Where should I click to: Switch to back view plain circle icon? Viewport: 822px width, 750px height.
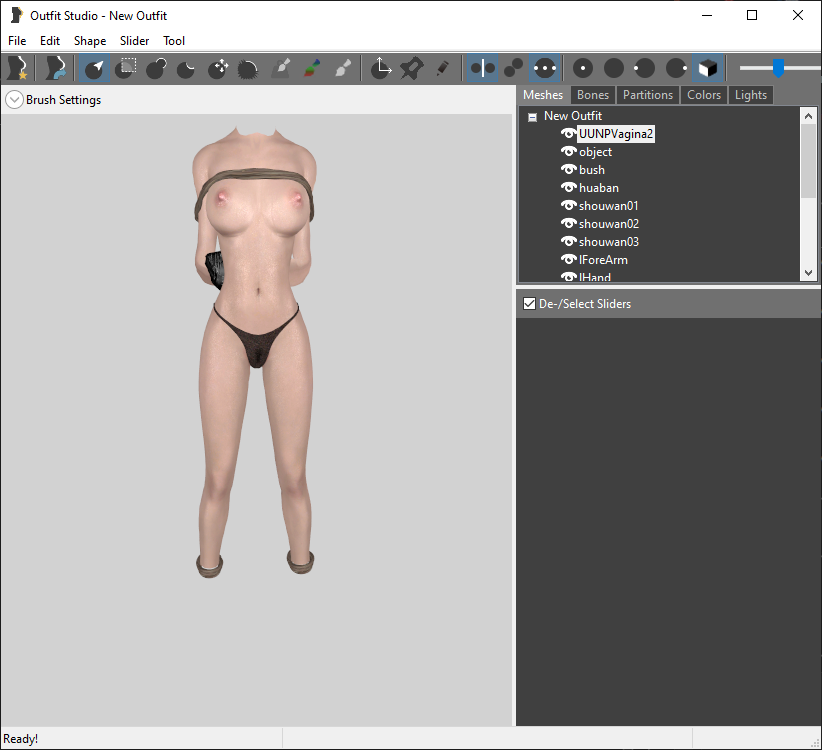(614, 68)
